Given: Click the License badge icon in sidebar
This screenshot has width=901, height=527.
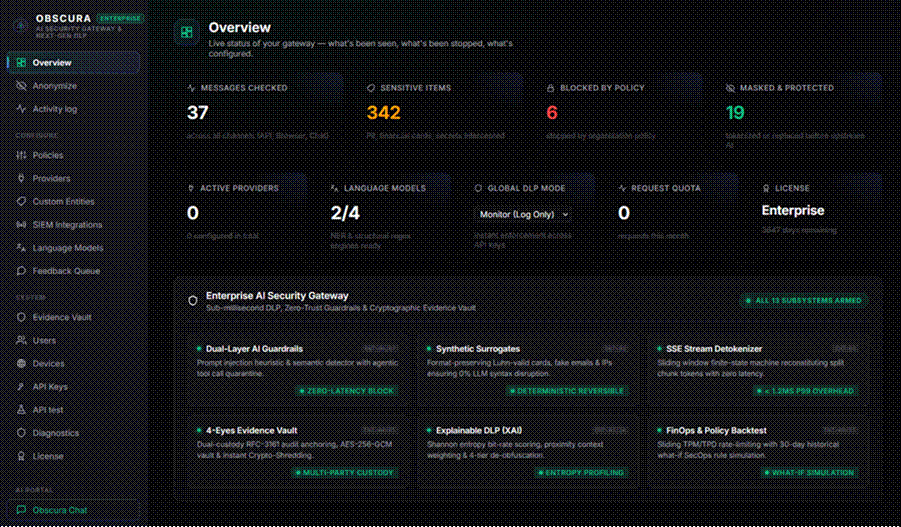Looking at the screenshot, I should coord(21,456).
